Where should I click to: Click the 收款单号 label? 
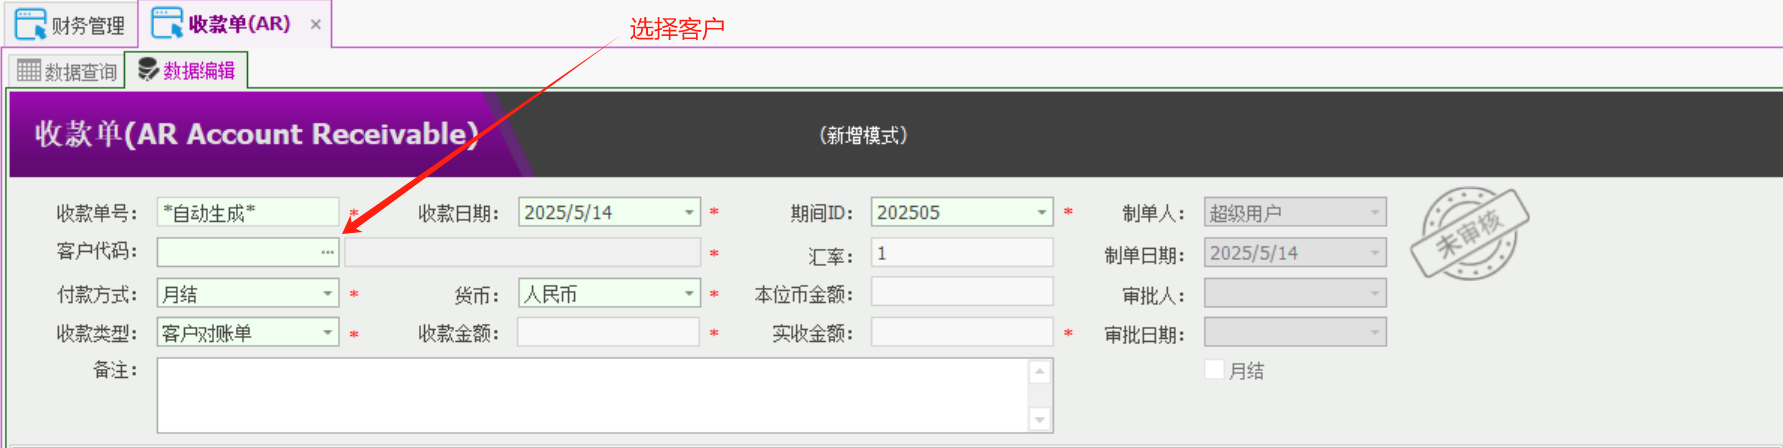[x=96, y=213]
